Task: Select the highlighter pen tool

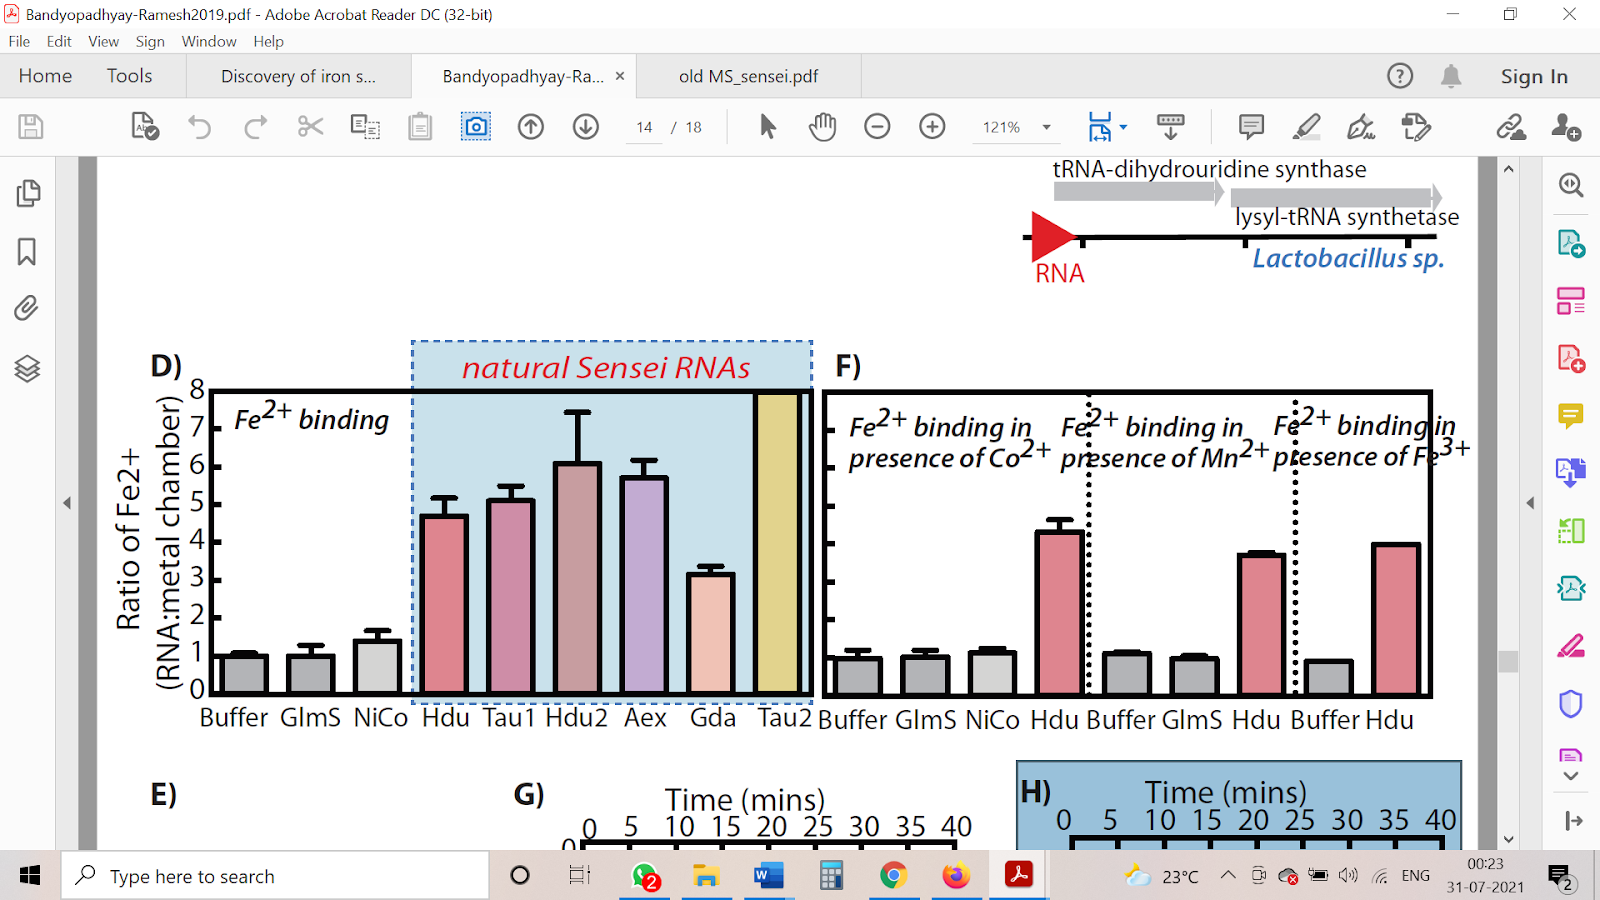Action: [x=1306, y=127]
